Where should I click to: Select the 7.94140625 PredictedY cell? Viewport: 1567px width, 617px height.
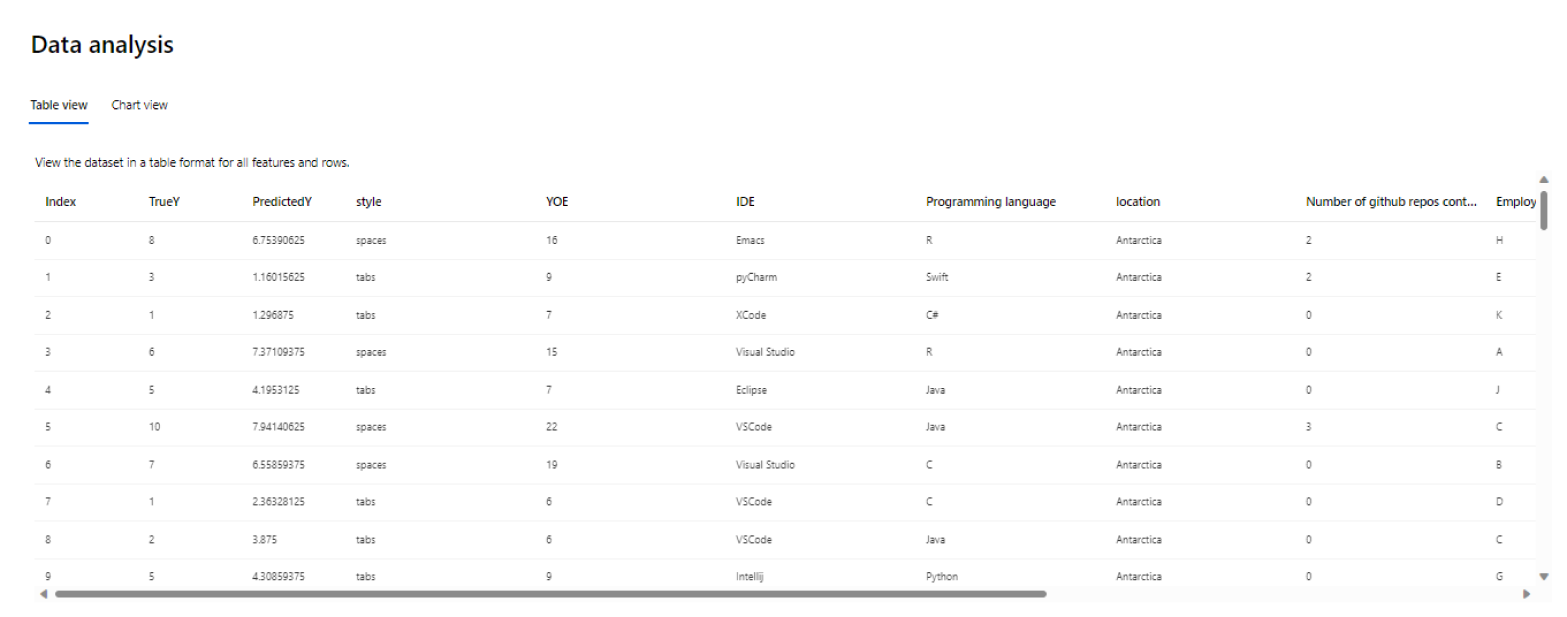(279, 427)
